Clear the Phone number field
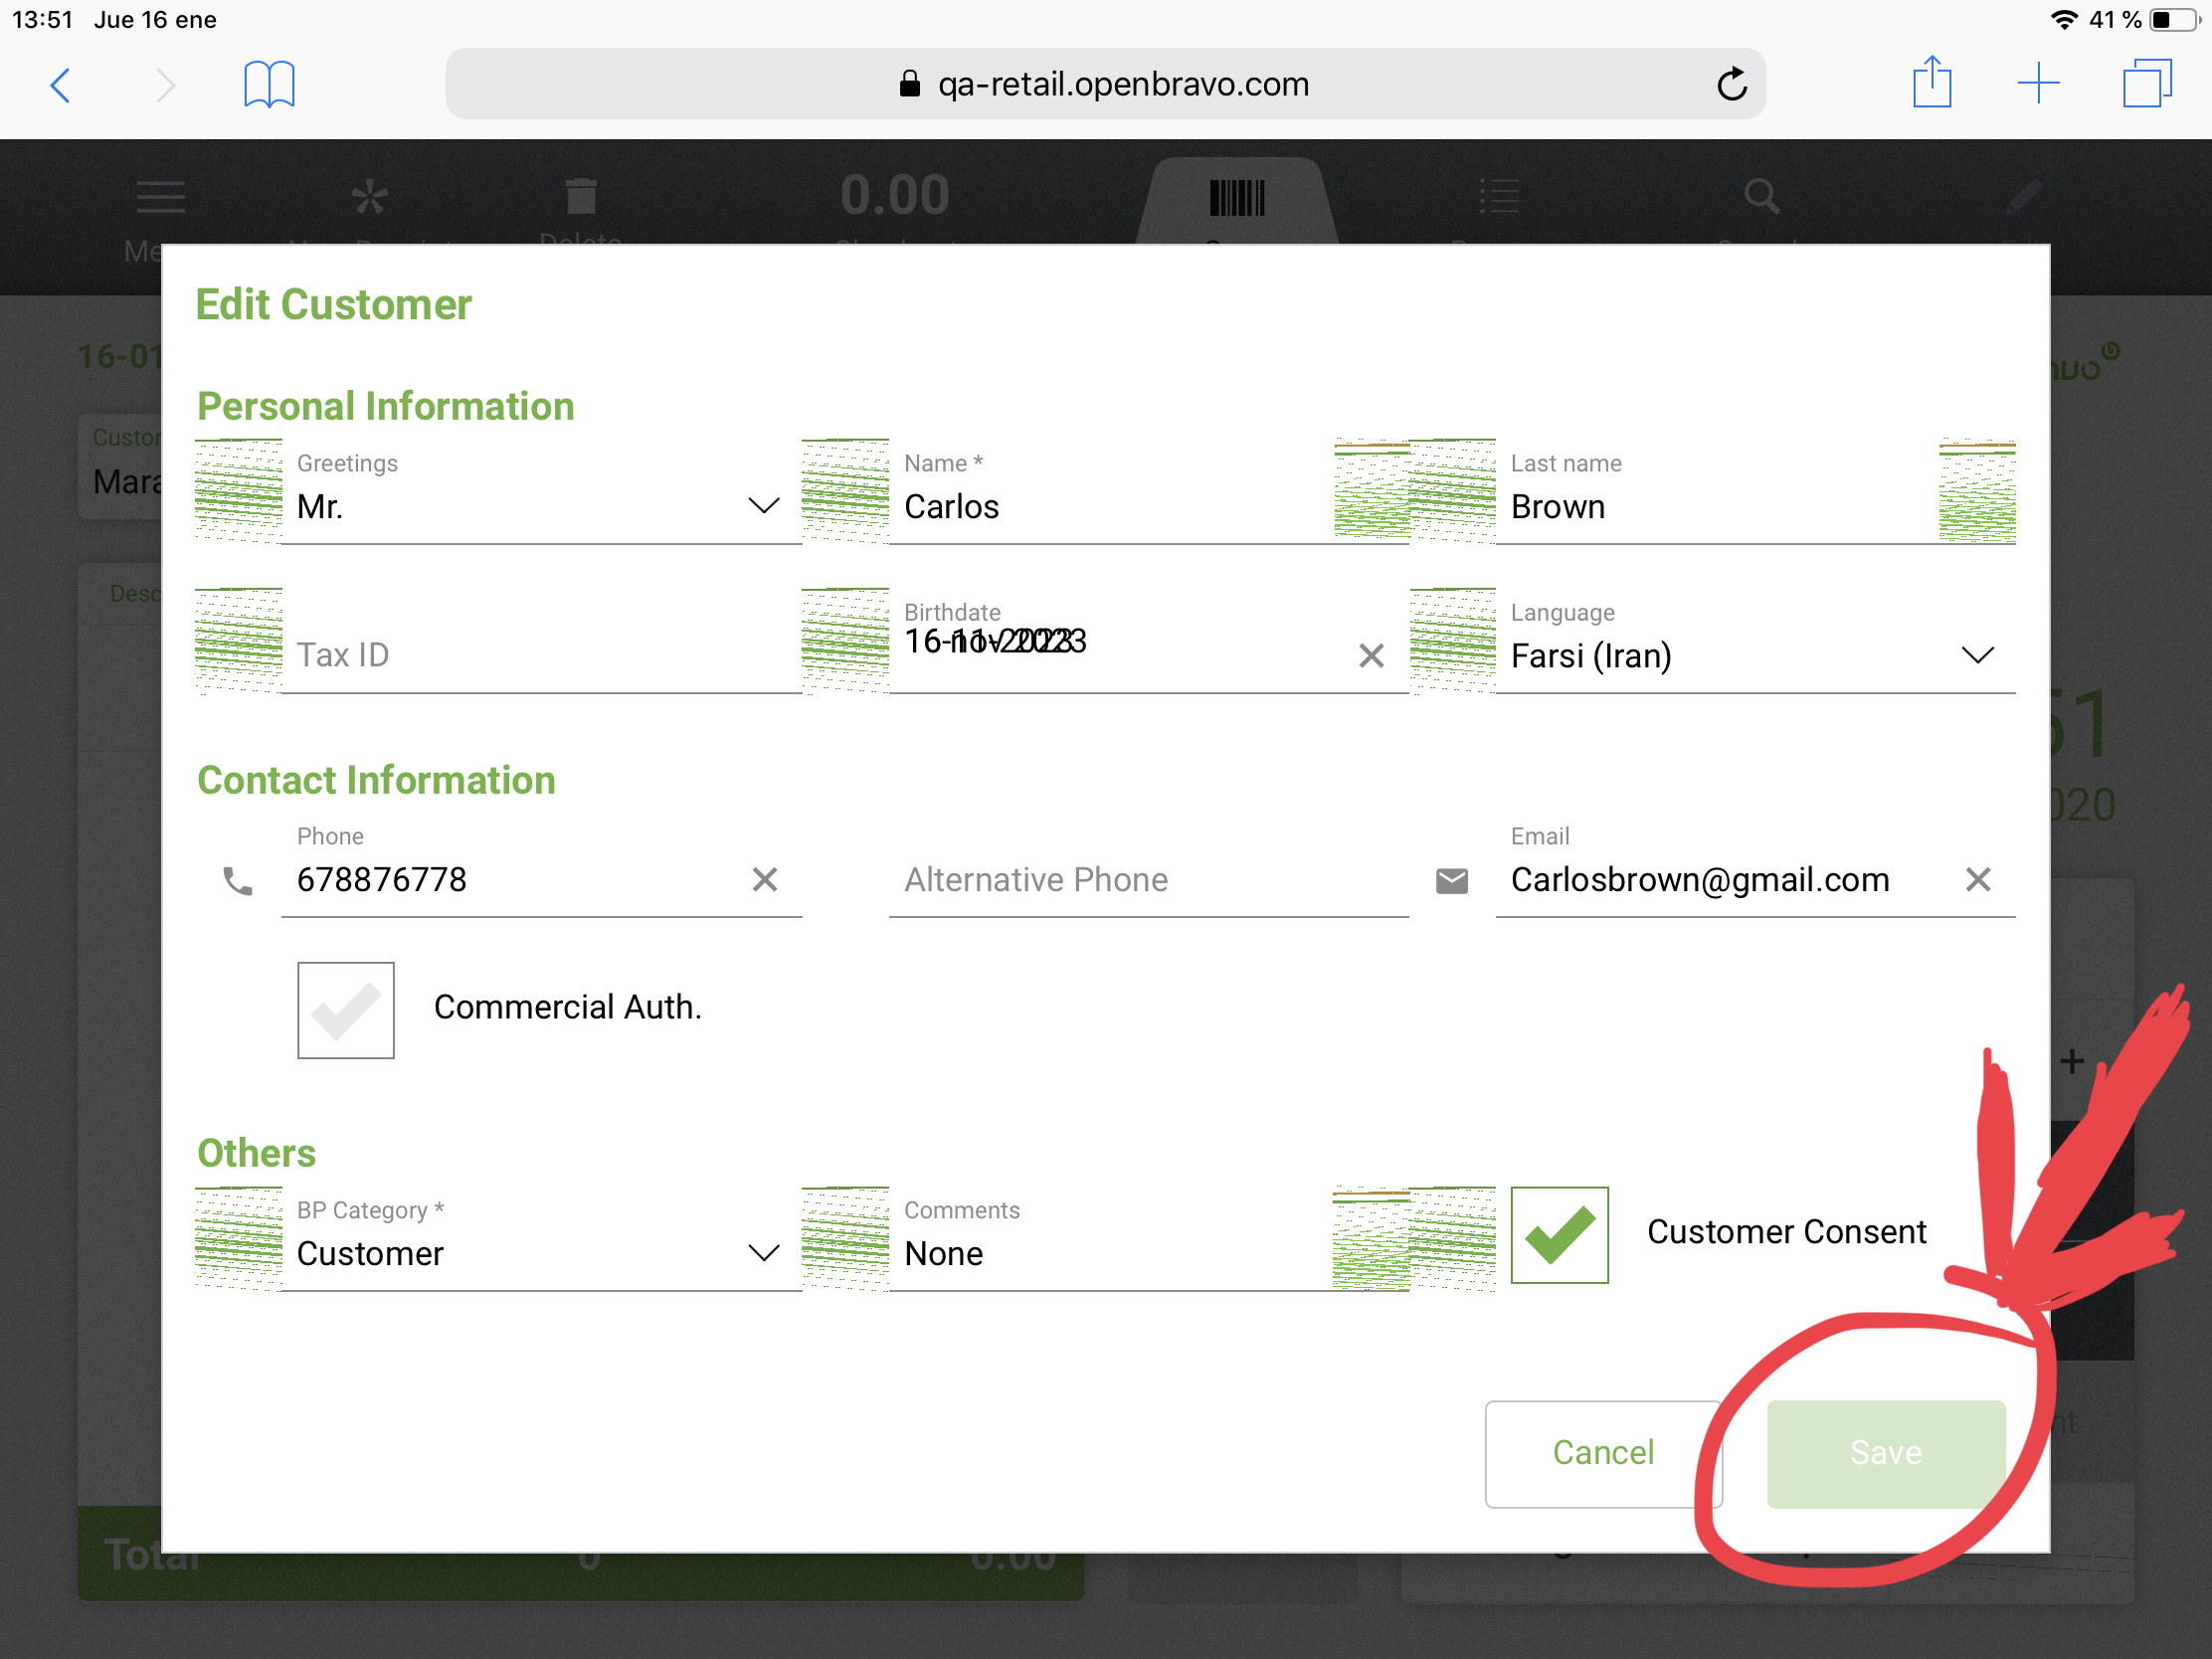Image resolution: width=2212 pixels, height=1659 pixels. pos(764,880)
